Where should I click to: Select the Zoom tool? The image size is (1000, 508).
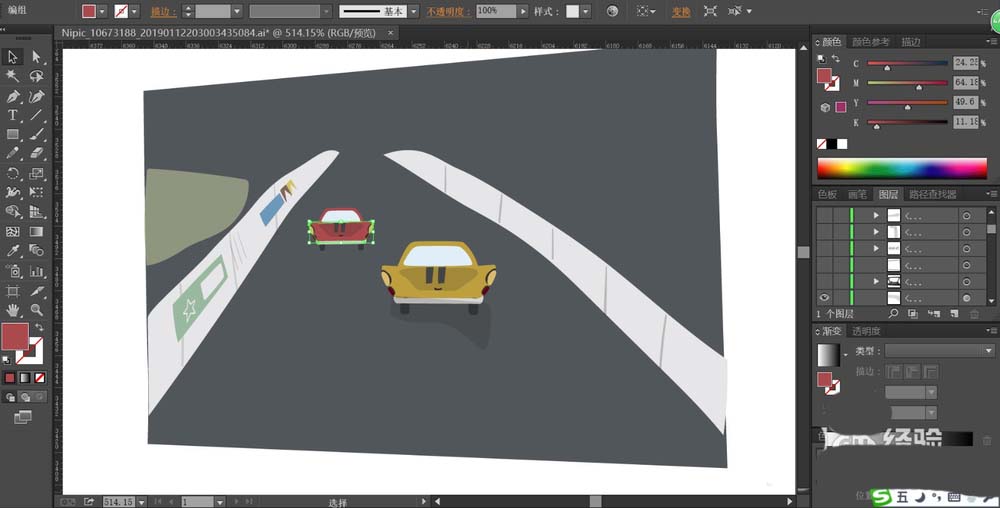coord(36,310)
